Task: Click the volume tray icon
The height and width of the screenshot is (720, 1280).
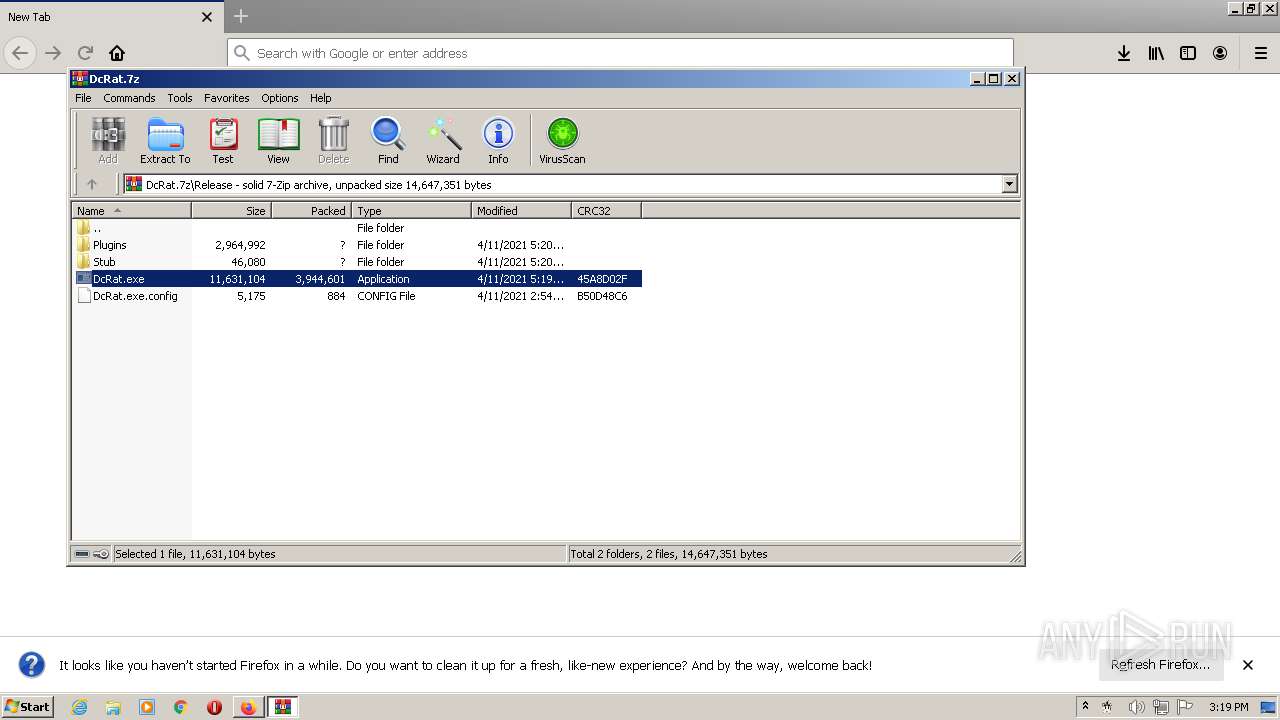Action: (1137, 707)
